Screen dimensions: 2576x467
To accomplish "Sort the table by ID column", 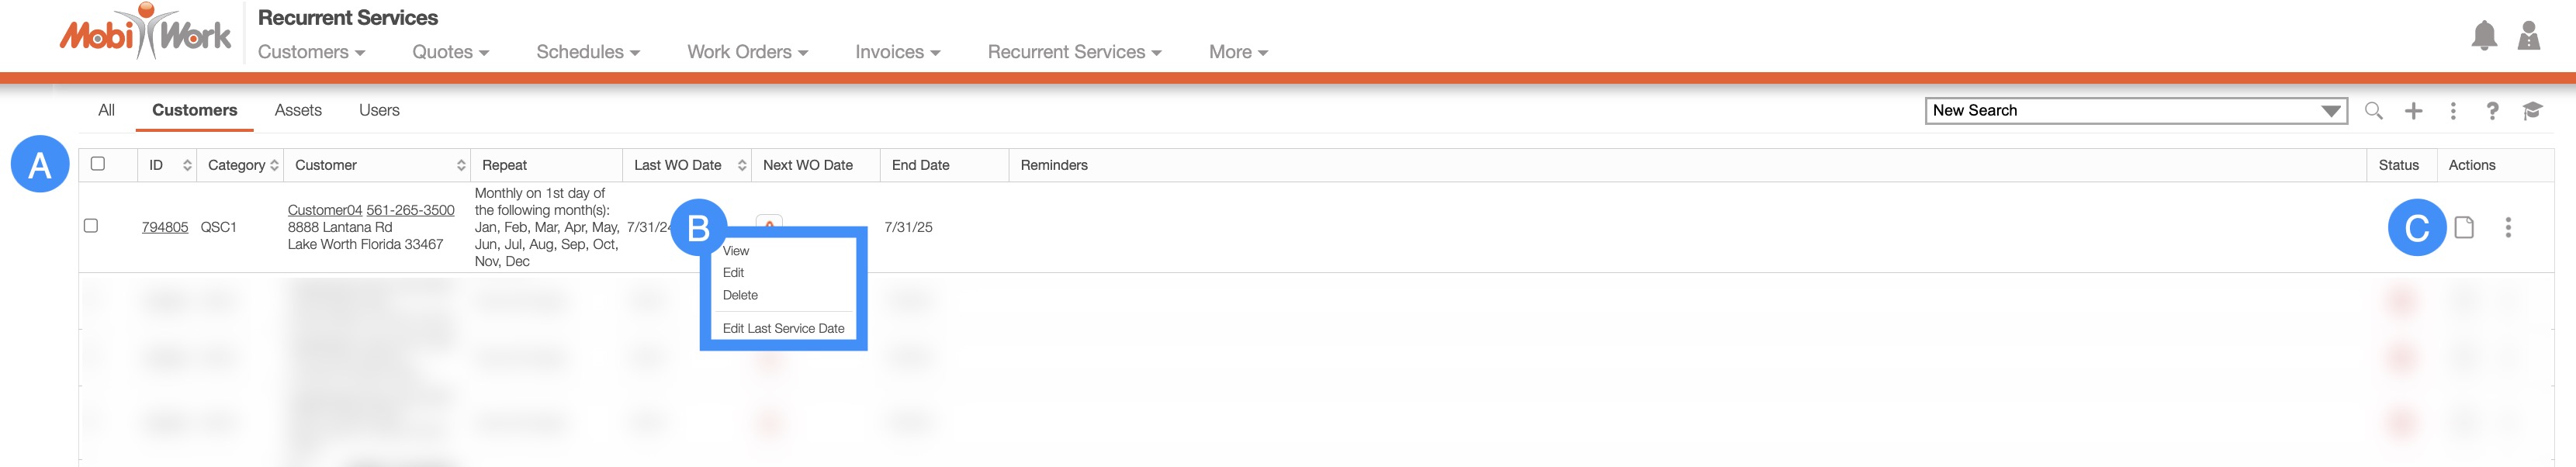I will coord(187,165).
